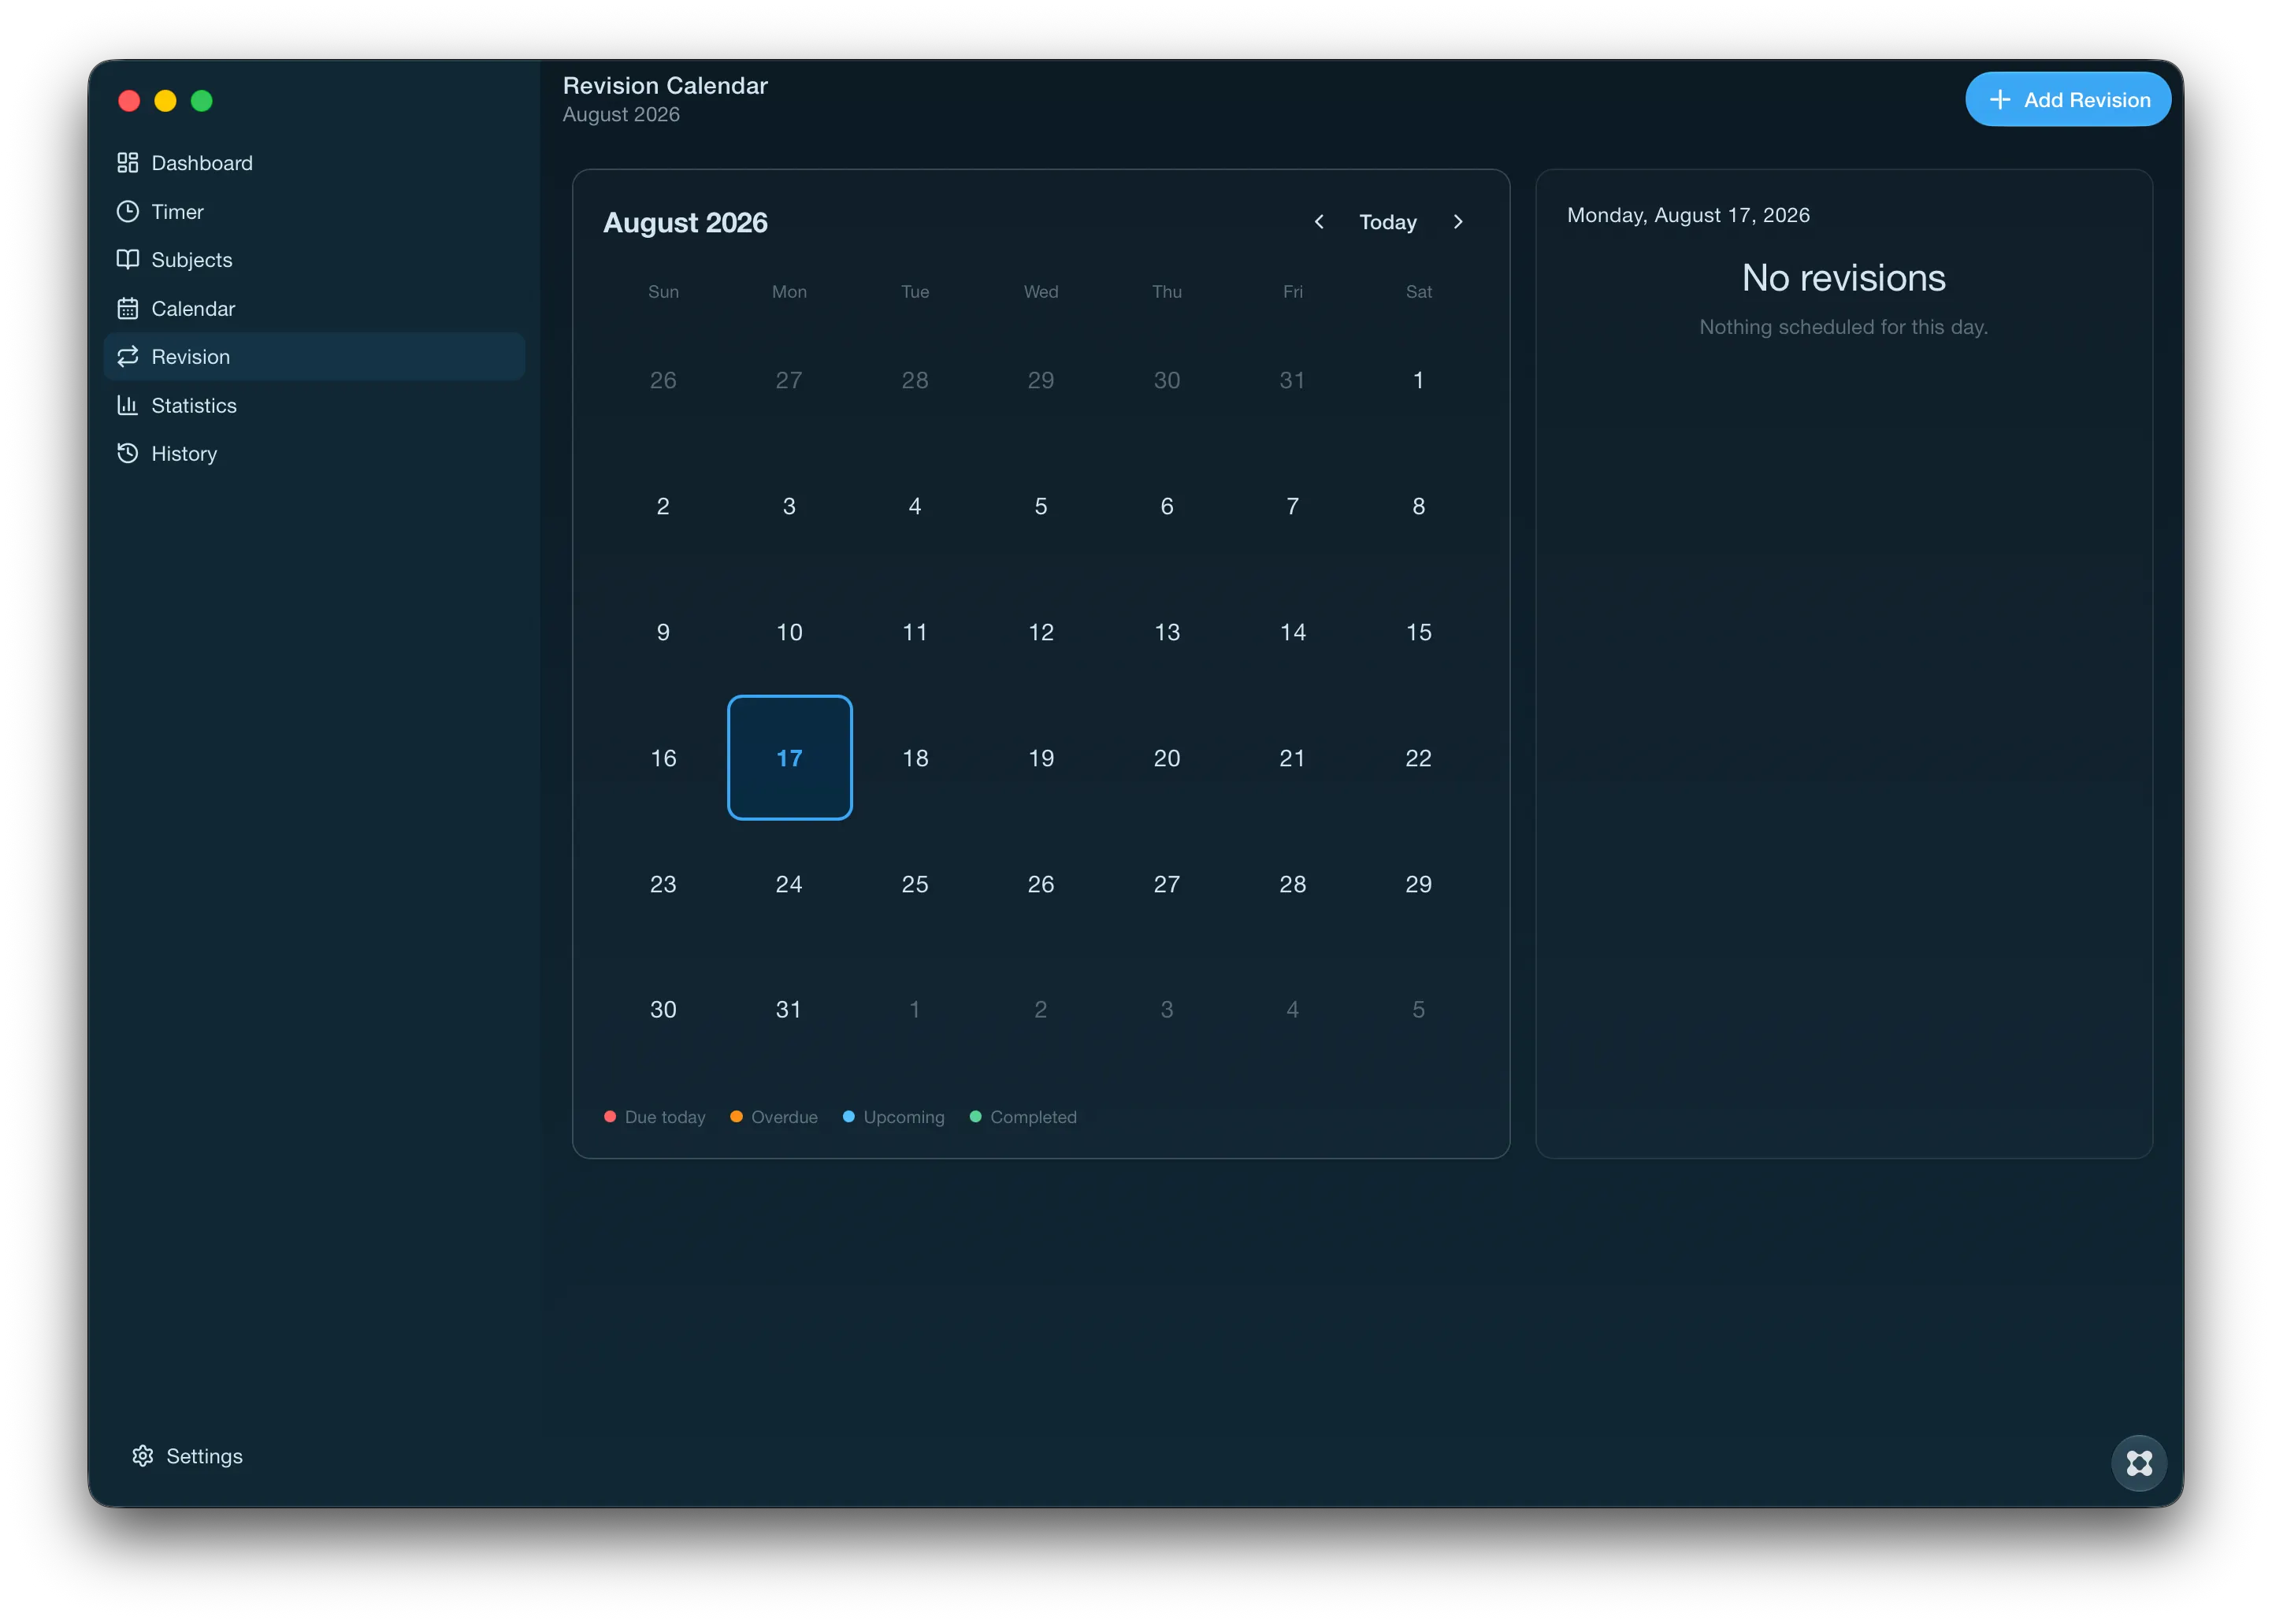This screenshot has width=2272, height=1624.
Task: Go to previous month with left chevron
Action: tap(1319, 222)
